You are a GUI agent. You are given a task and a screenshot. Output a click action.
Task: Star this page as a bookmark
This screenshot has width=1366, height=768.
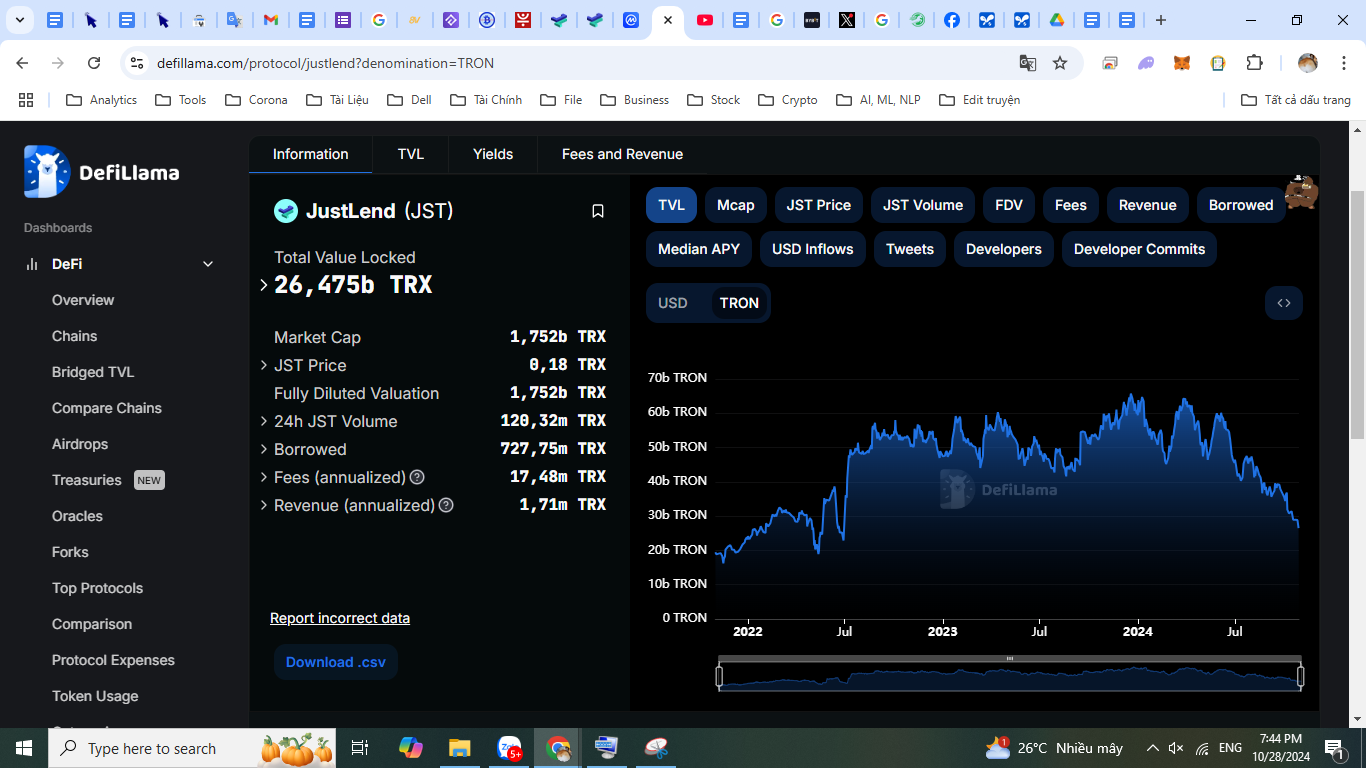[1060, 63]
